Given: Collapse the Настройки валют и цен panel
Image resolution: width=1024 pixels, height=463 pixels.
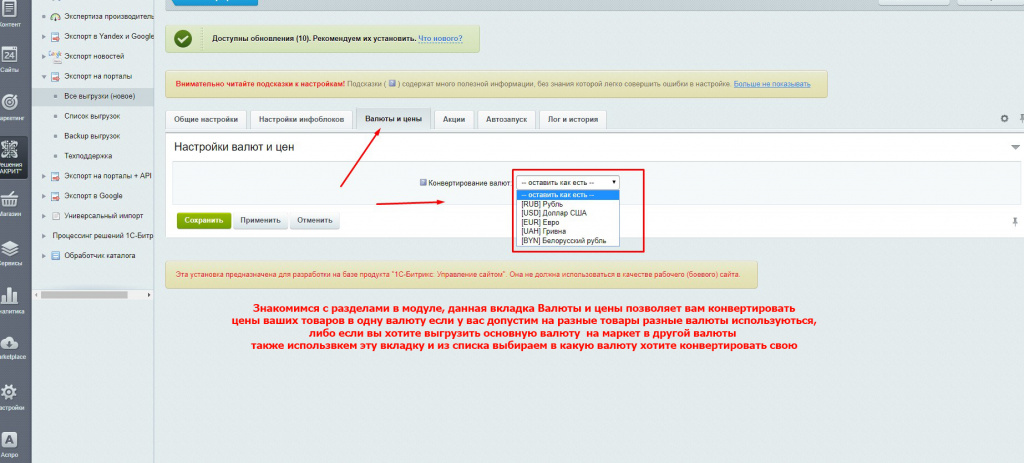Looking at the screenshot, I should pos(1015,147).
